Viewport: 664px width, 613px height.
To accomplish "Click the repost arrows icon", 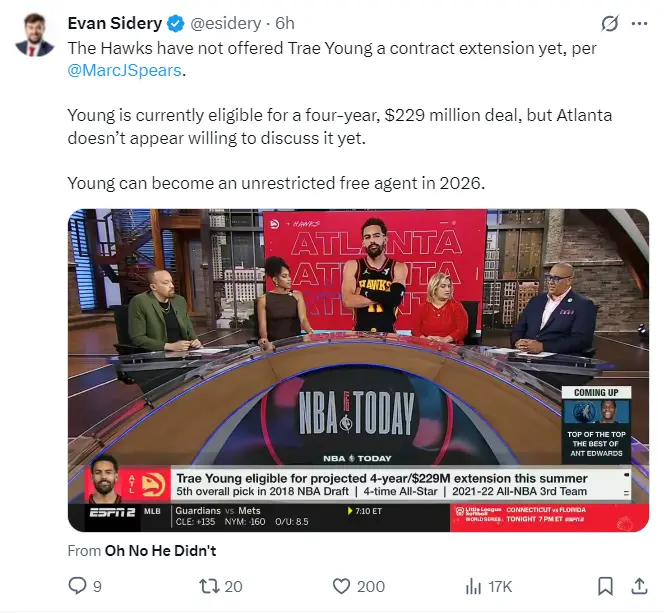I will point(209,586).
